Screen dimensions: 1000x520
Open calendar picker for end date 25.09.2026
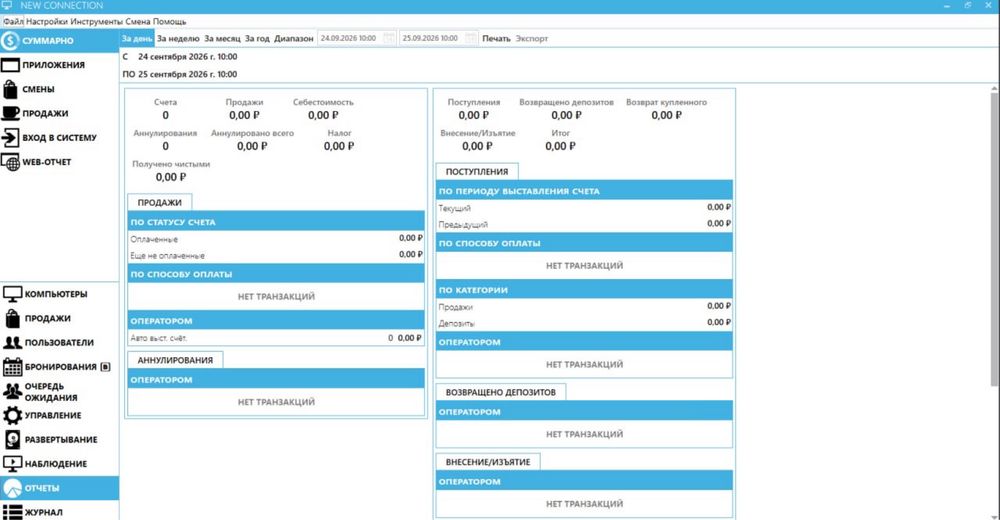click(x=471, y=38)
